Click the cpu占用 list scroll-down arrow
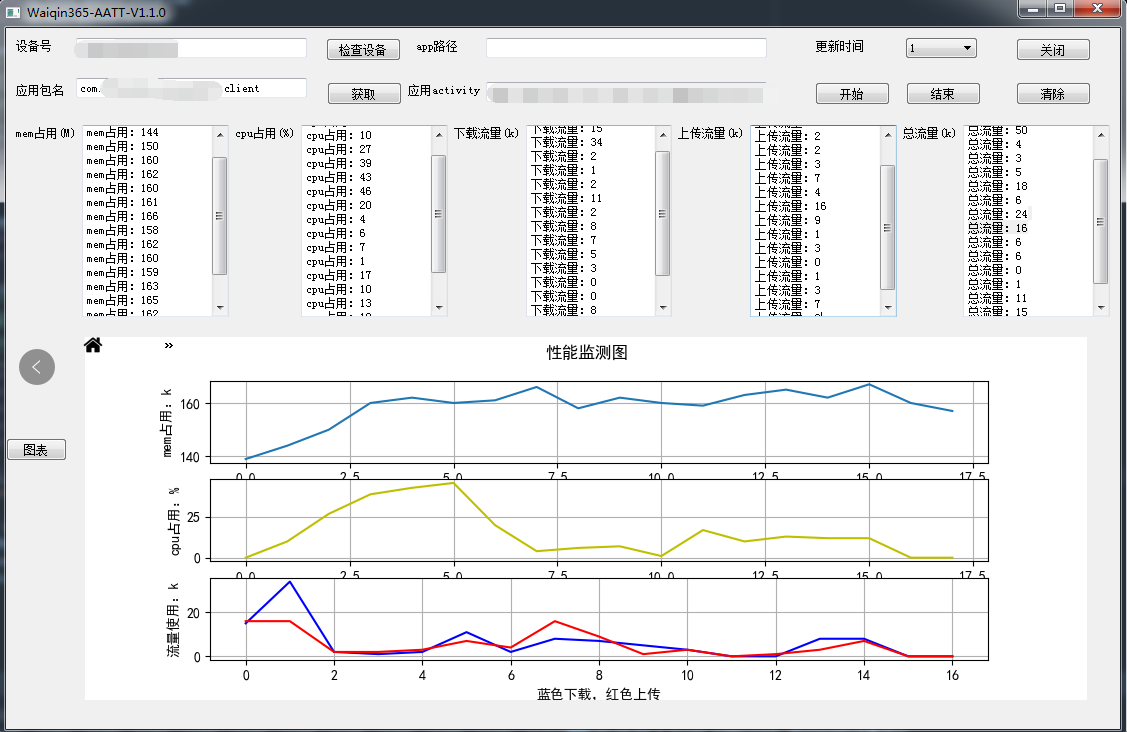Image resolution: width=1127 pixels, height=732 pixels. tap(438, 307)
